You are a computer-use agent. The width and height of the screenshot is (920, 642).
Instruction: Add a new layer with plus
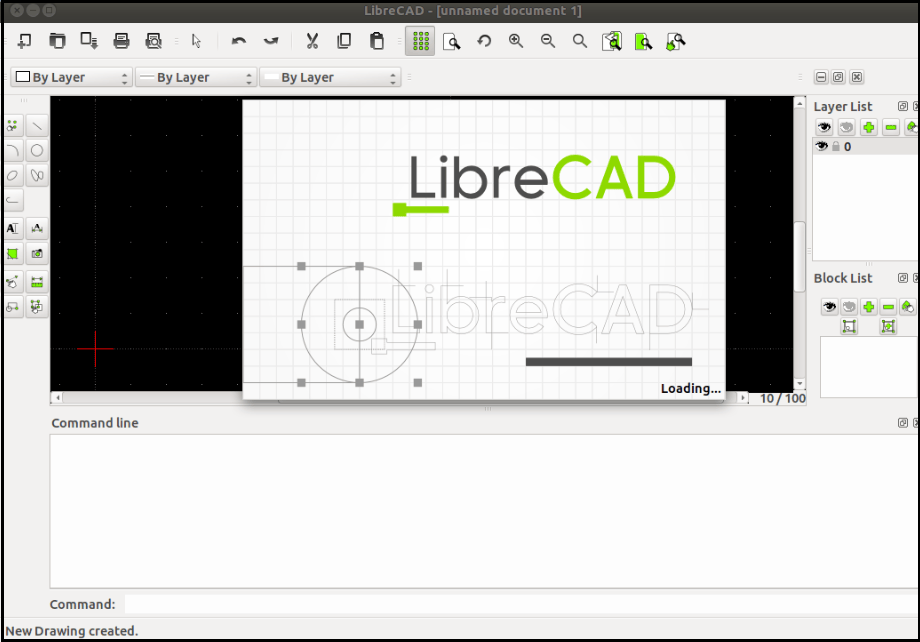(869, 127)
